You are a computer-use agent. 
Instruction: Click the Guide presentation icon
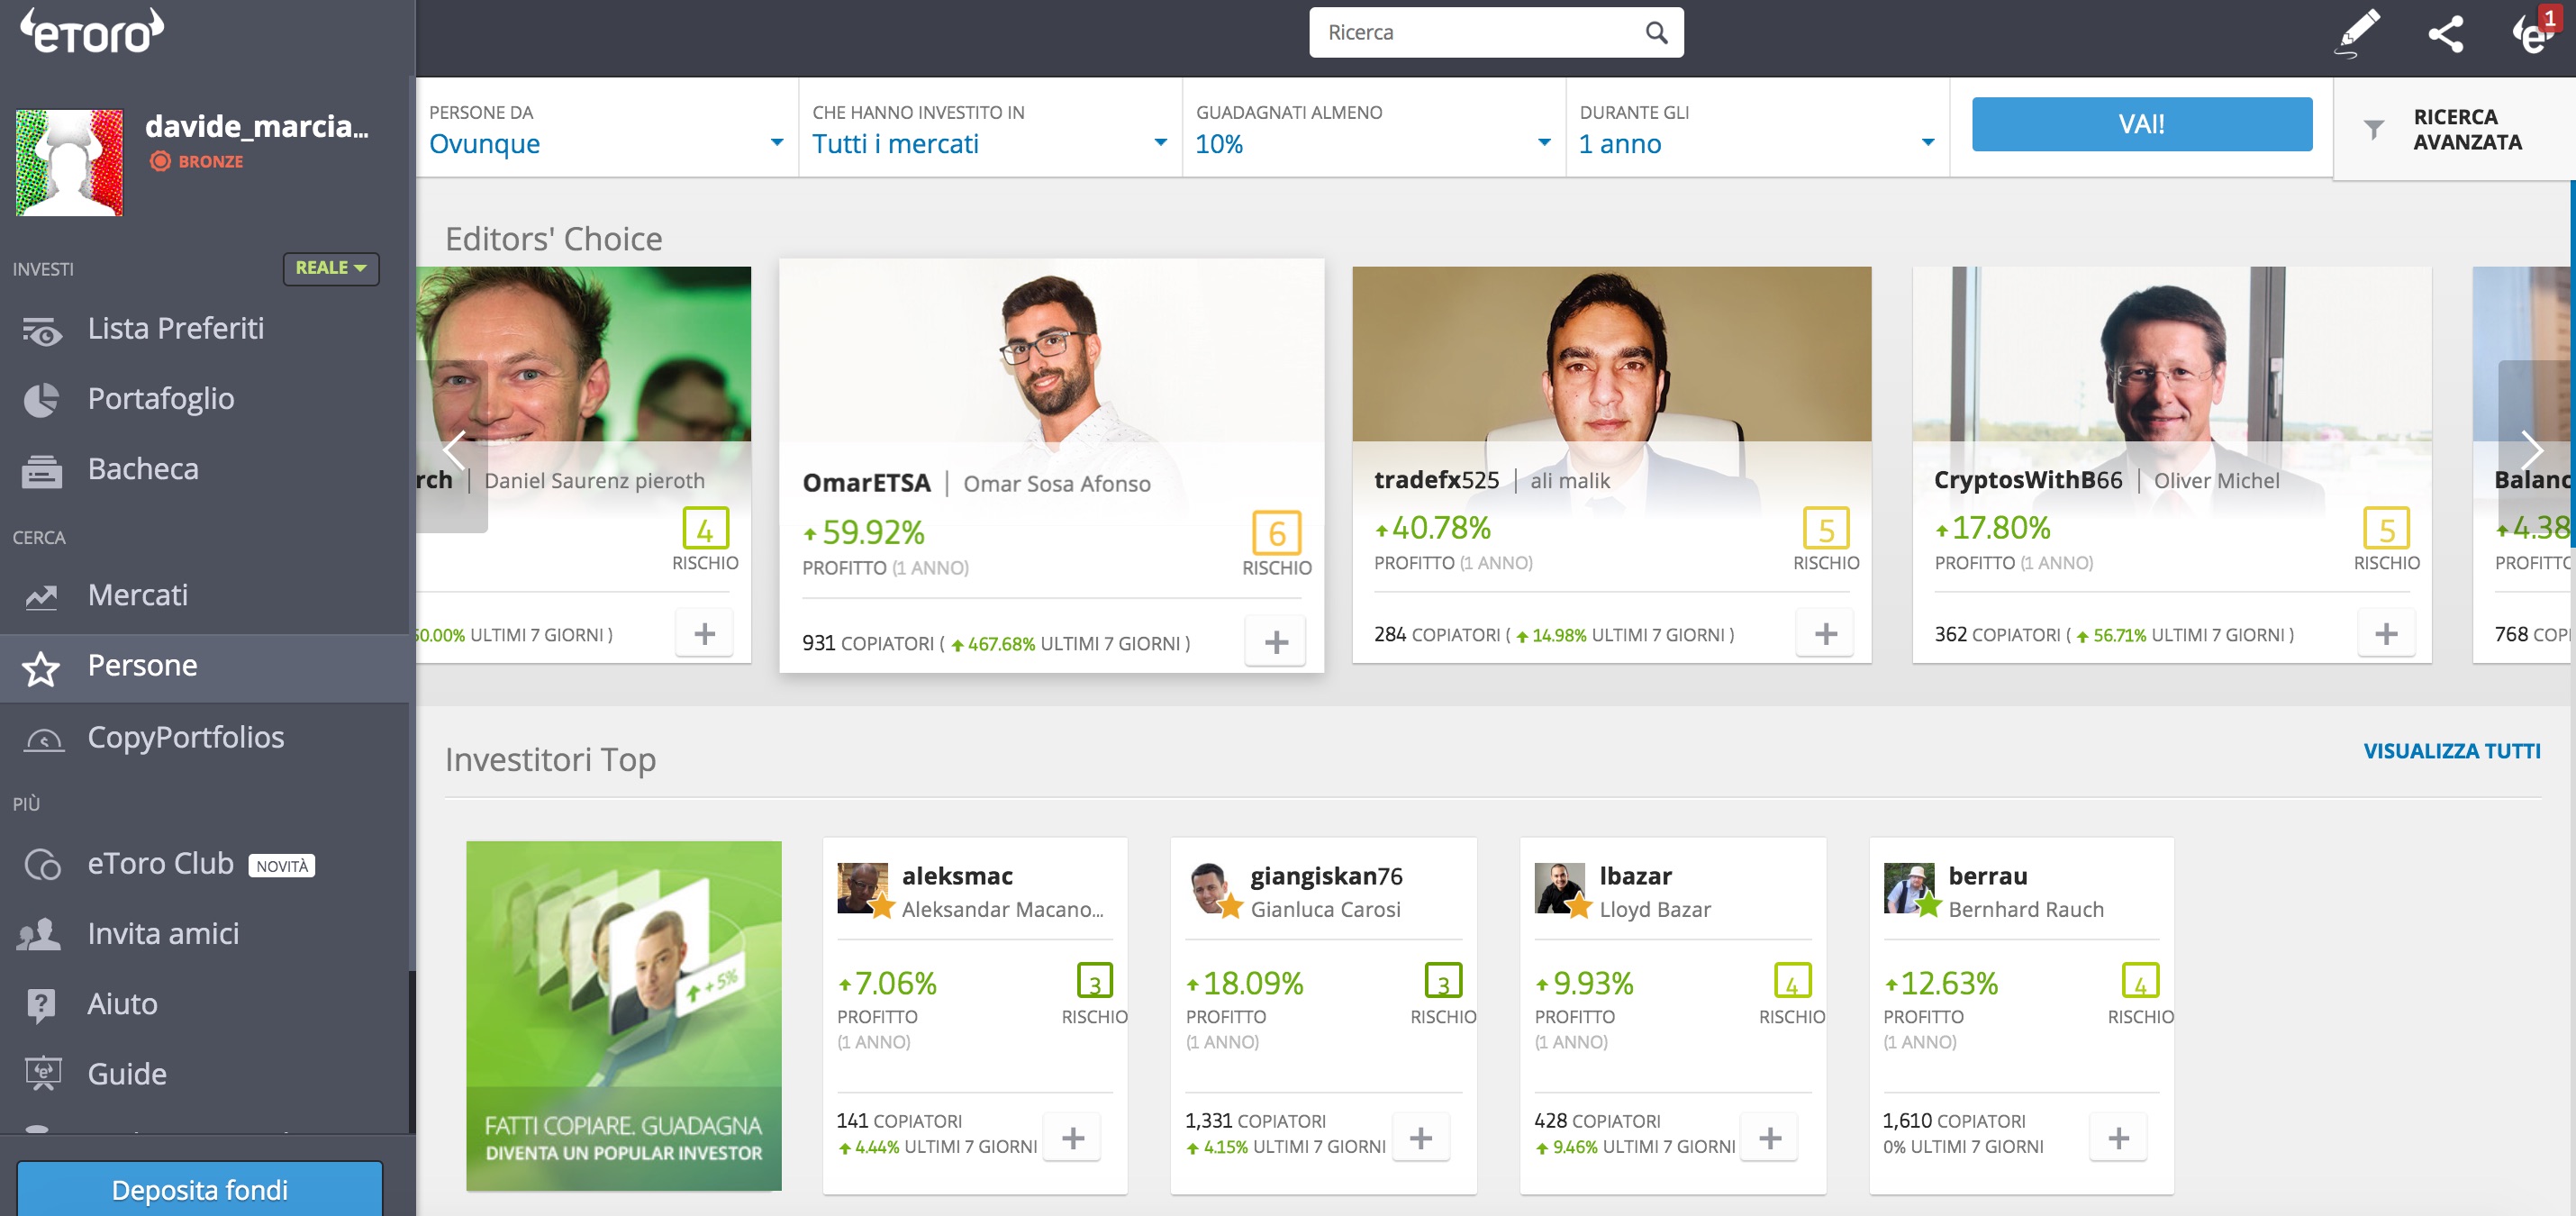43,1074
